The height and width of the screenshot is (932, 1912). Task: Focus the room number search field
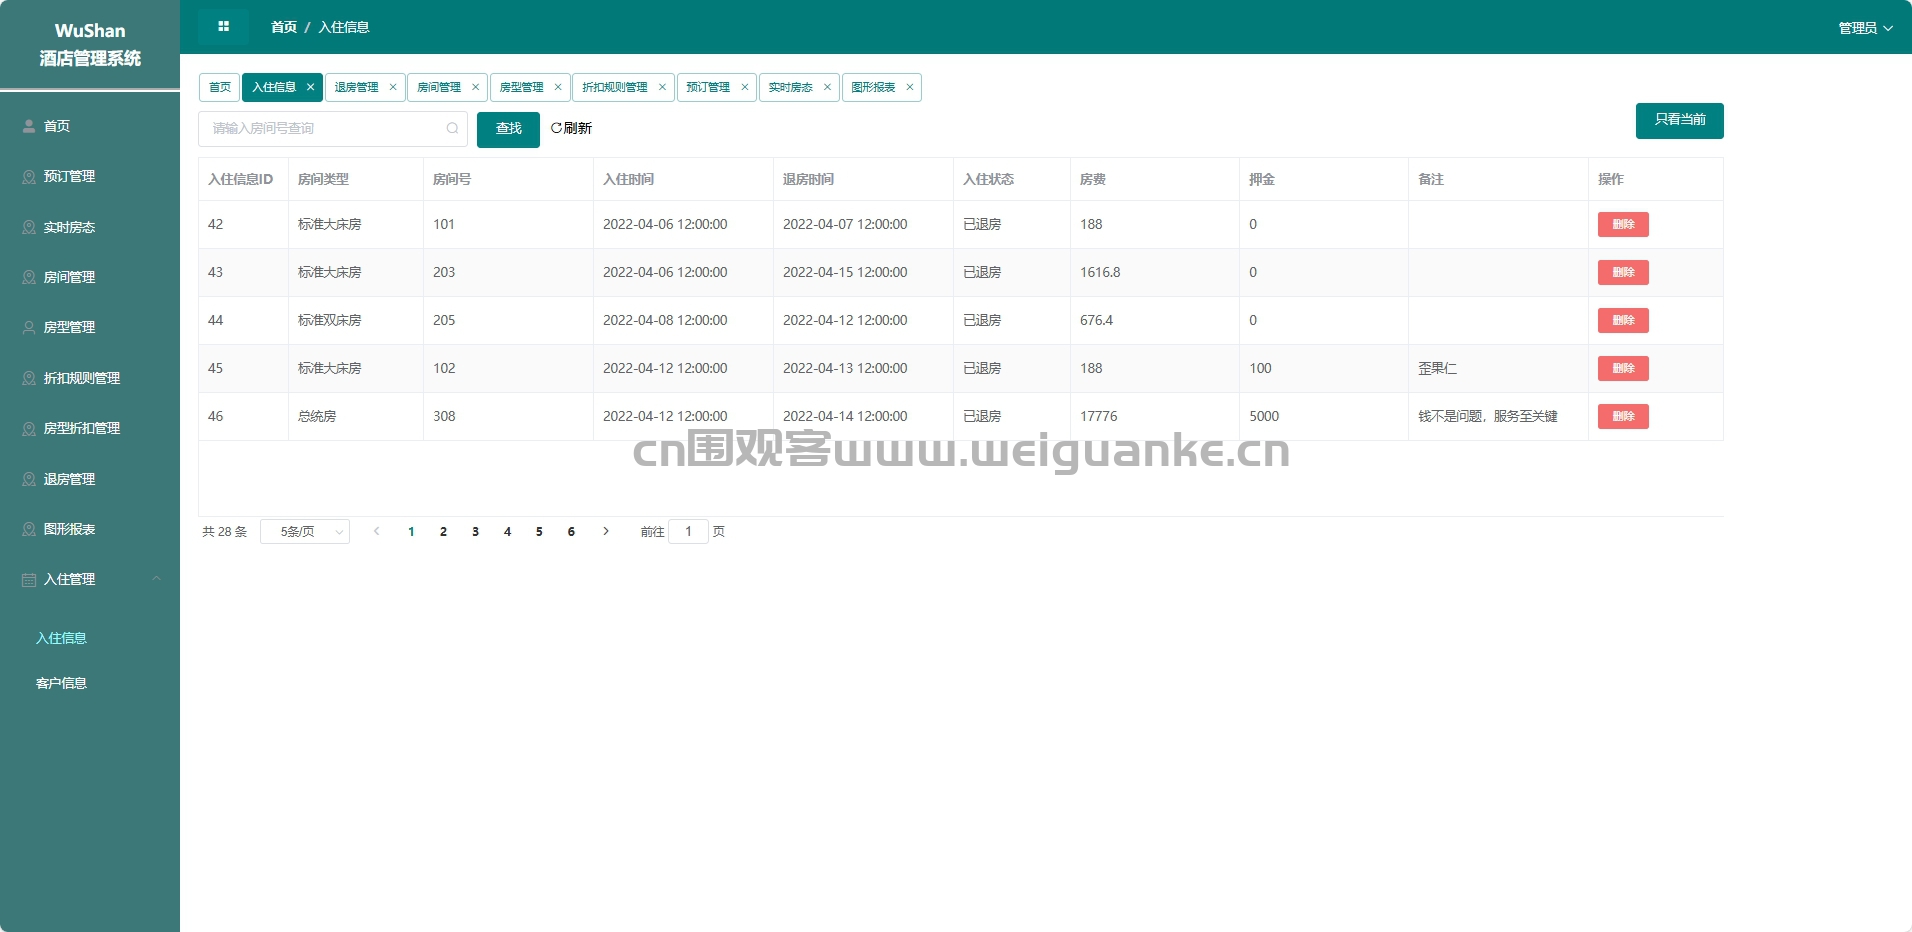(x=333, y=128)
